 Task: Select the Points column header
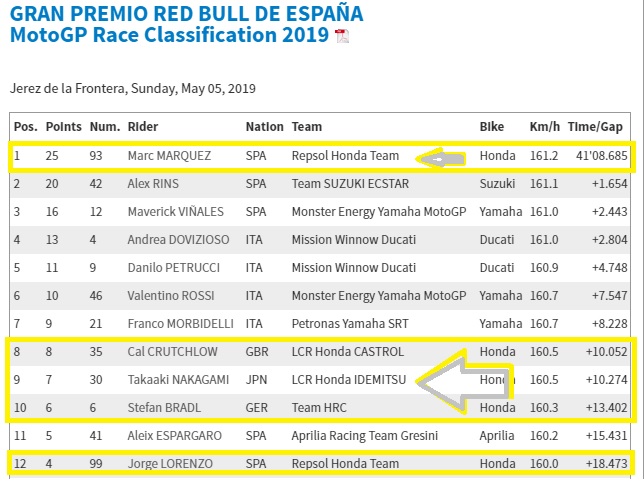[x=63, y=127]
